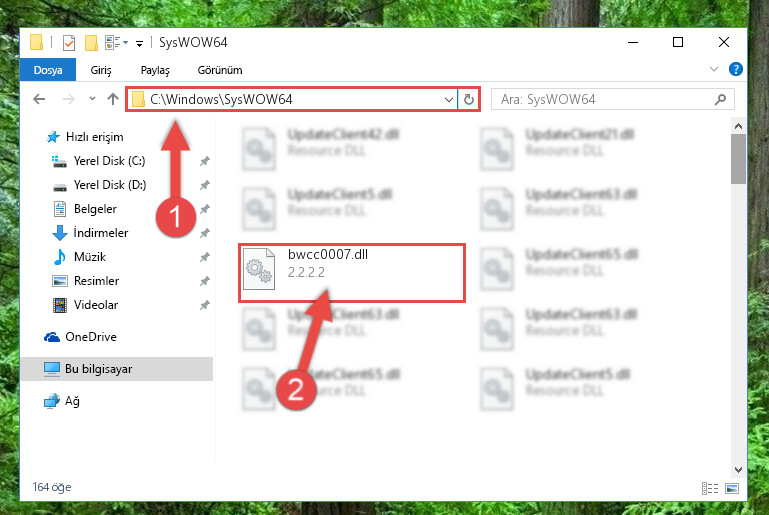Click the back navigation arrow
Image resolution: width=769 pixels, height=515 pixels.
(x=39, y=99)
